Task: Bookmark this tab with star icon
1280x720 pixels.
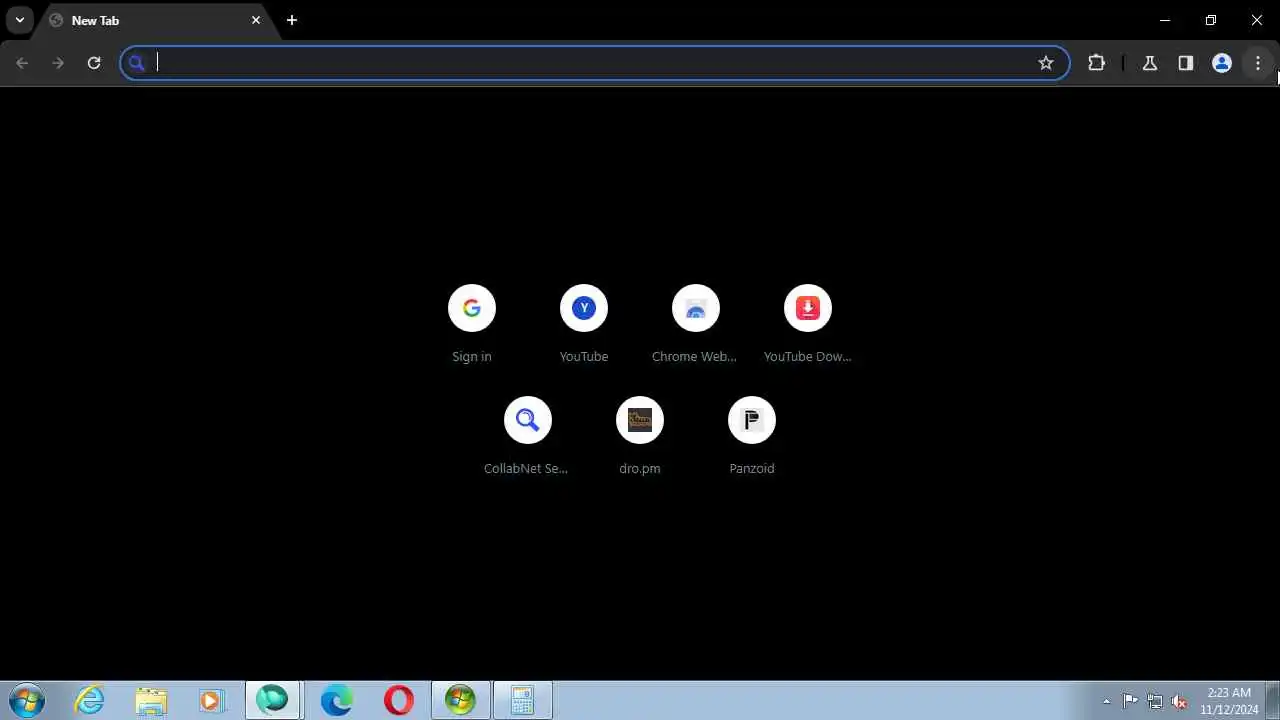Action: point(1046,63)
